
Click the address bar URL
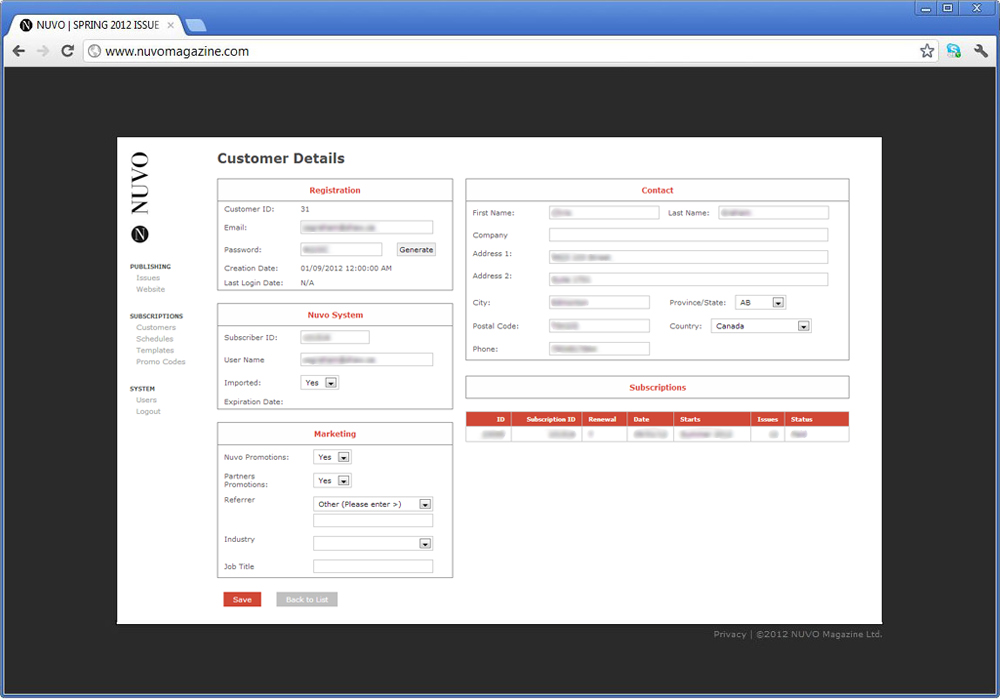click(x=177, y=52)
